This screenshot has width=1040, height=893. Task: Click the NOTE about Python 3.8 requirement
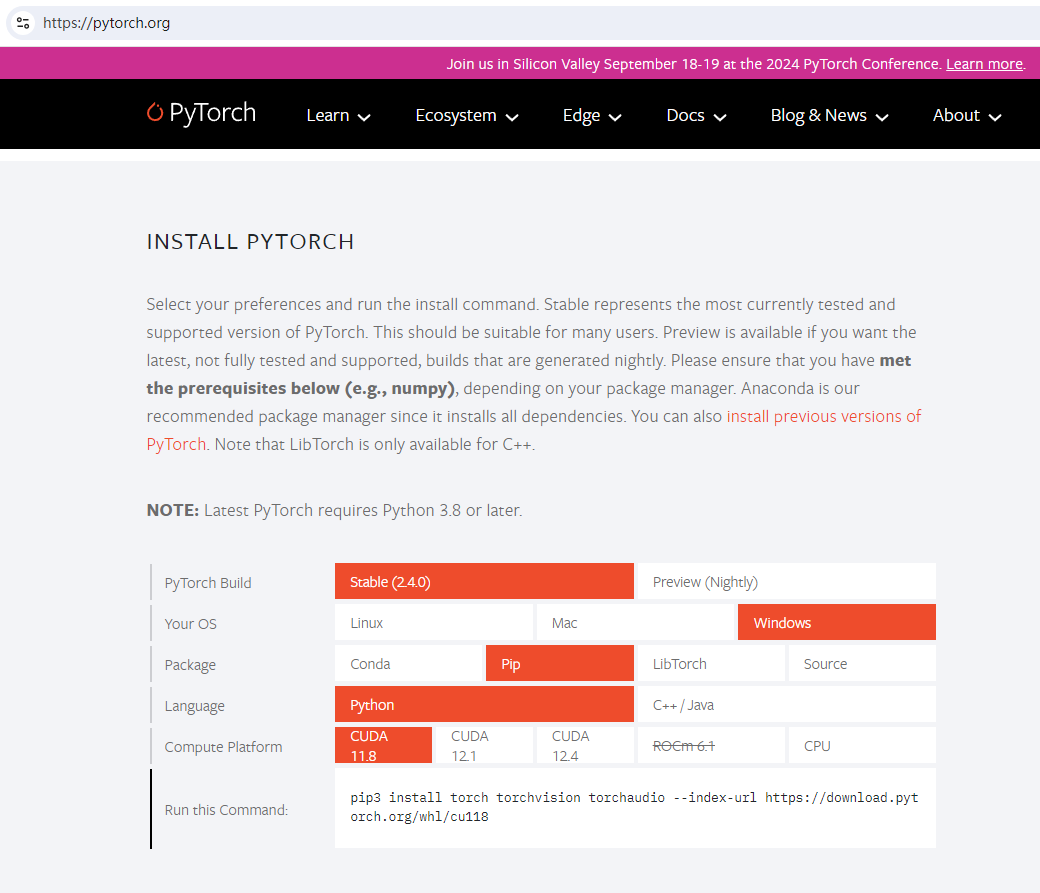point(334,510)
